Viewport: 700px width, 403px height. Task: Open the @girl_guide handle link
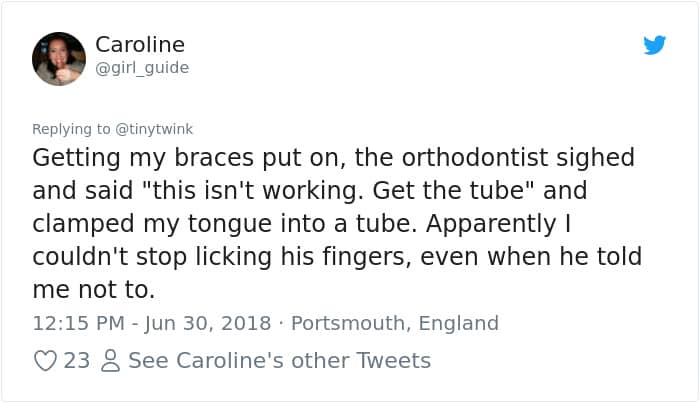click(x=142, y=68)
